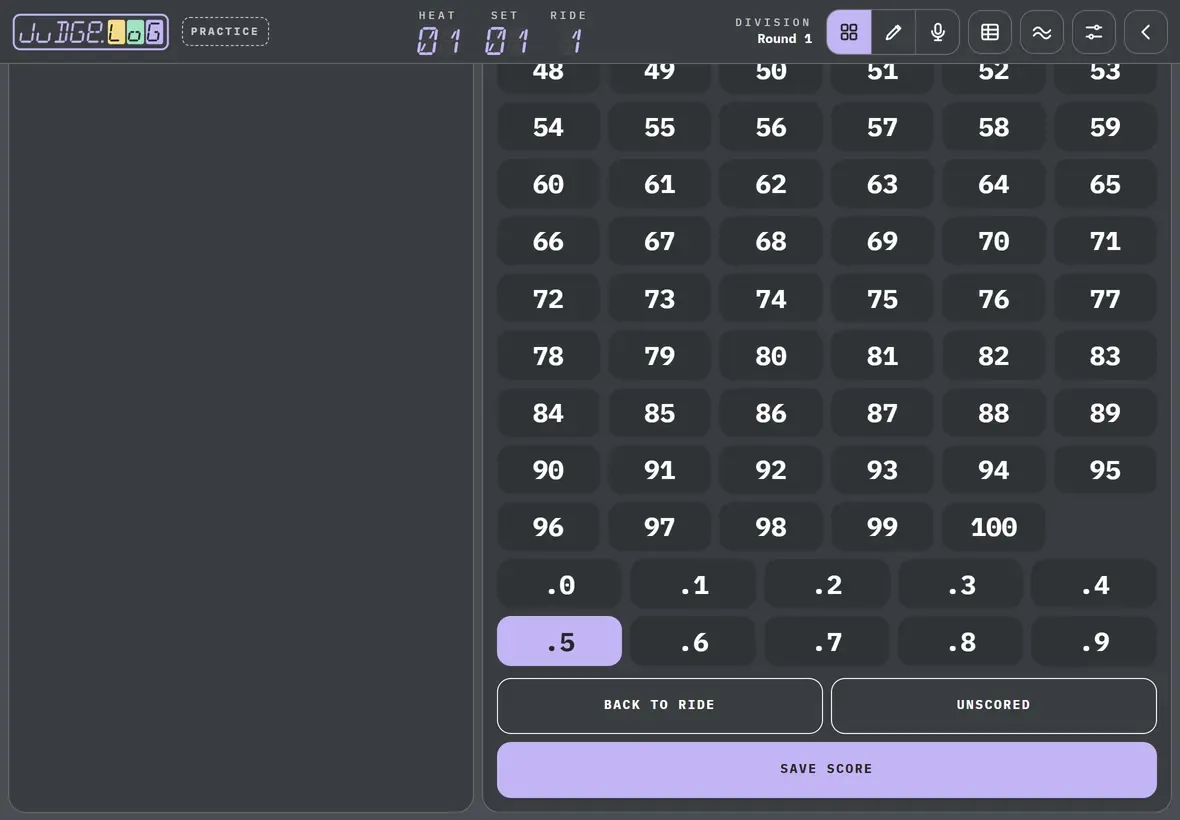1180x820 pixels.
Task: Pick score 84
Action: point(548,412)
